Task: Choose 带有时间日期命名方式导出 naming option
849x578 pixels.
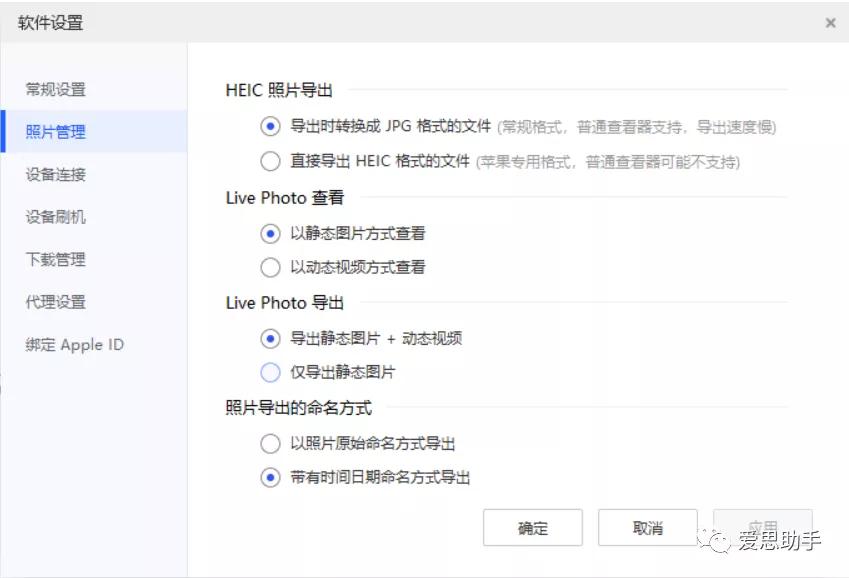Action: [x=269, y=478]
